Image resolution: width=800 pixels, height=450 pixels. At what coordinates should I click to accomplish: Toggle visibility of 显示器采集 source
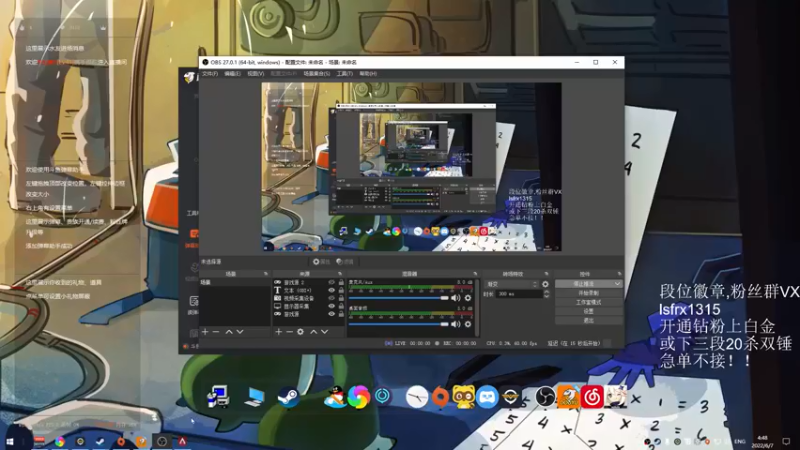(x=332, y=306)
